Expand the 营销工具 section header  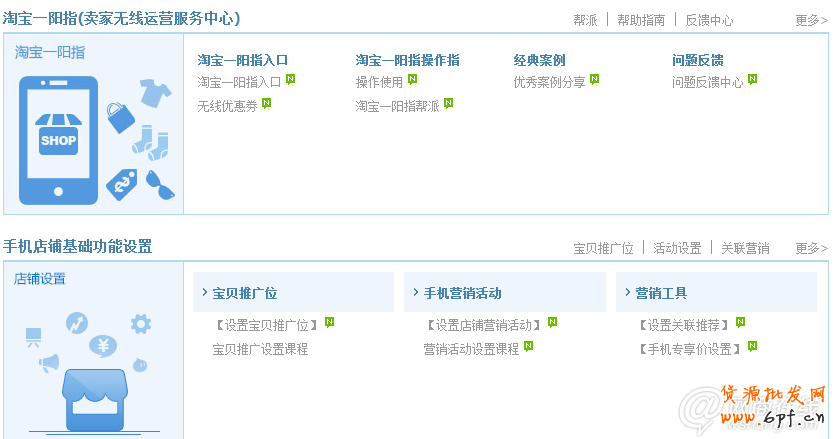point(661,293)
